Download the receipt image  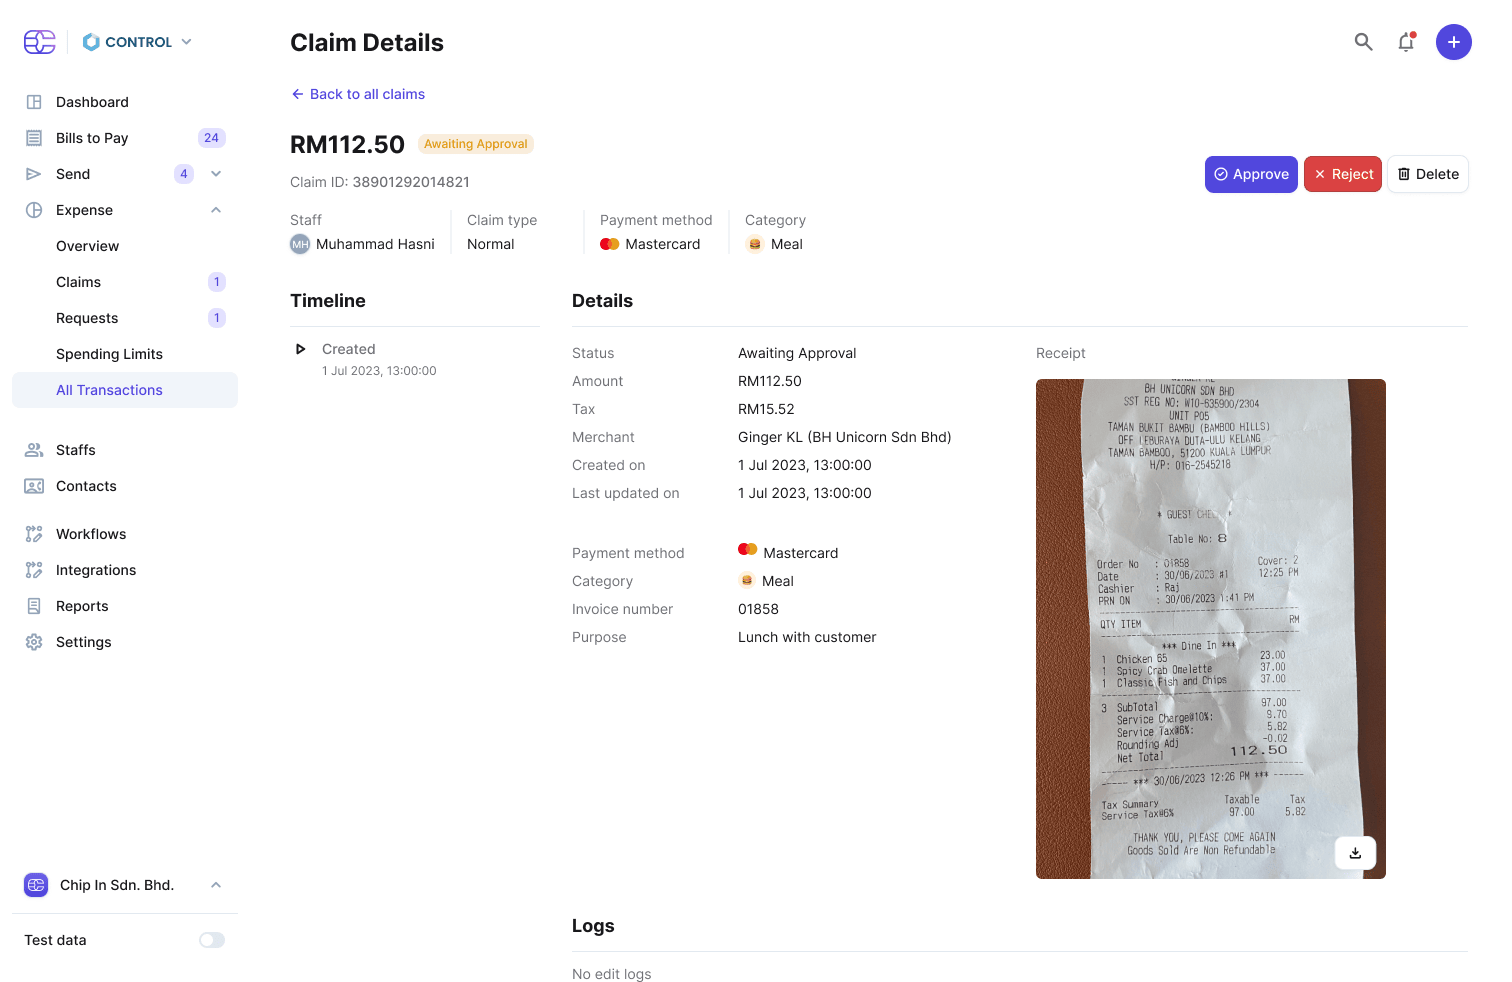pos(1355,853)
